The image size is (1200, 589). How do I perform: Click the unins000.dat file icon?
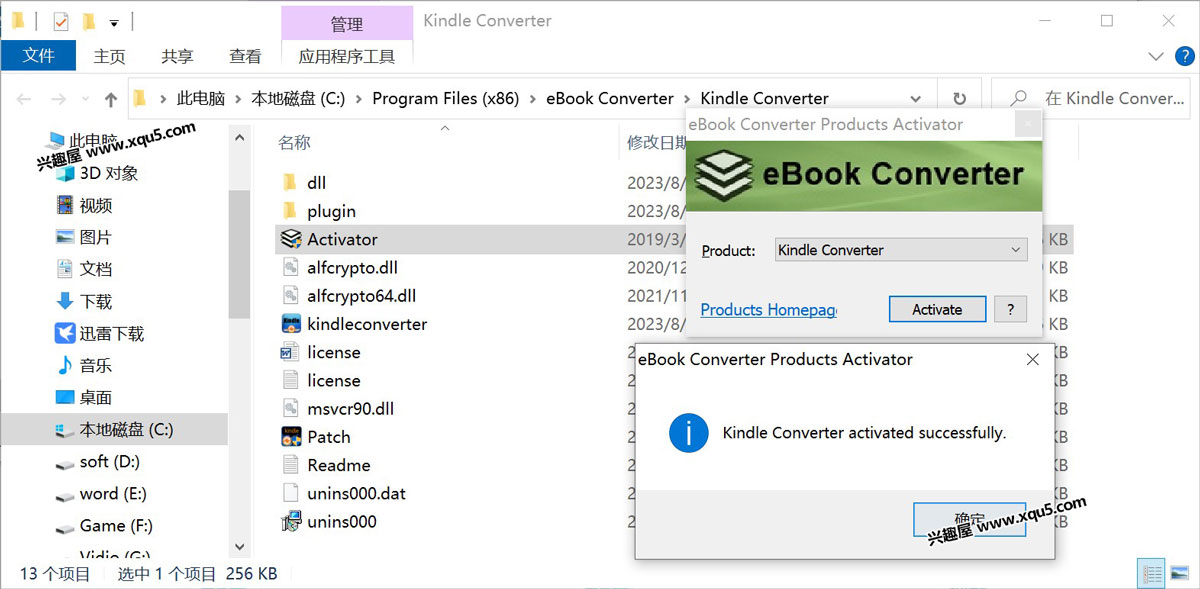[x=291, y=493]
